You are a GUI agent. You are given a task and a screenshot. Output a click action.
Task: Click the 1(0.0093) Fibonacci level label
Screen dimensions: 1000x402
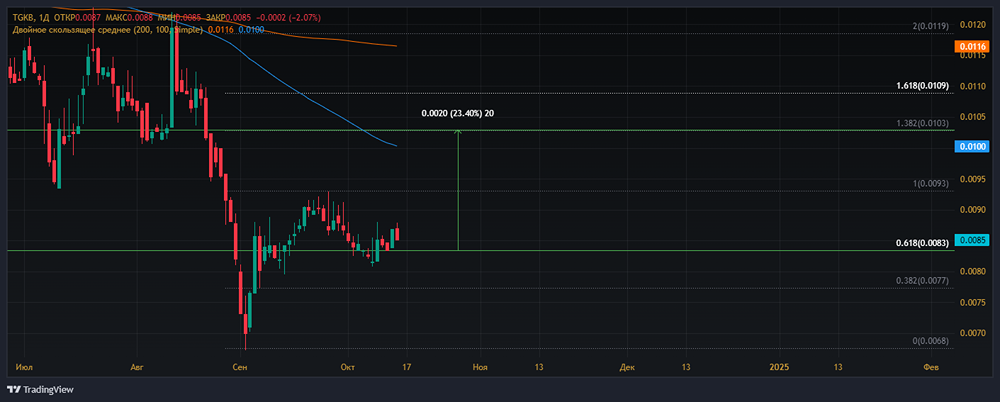click(931, 184)
